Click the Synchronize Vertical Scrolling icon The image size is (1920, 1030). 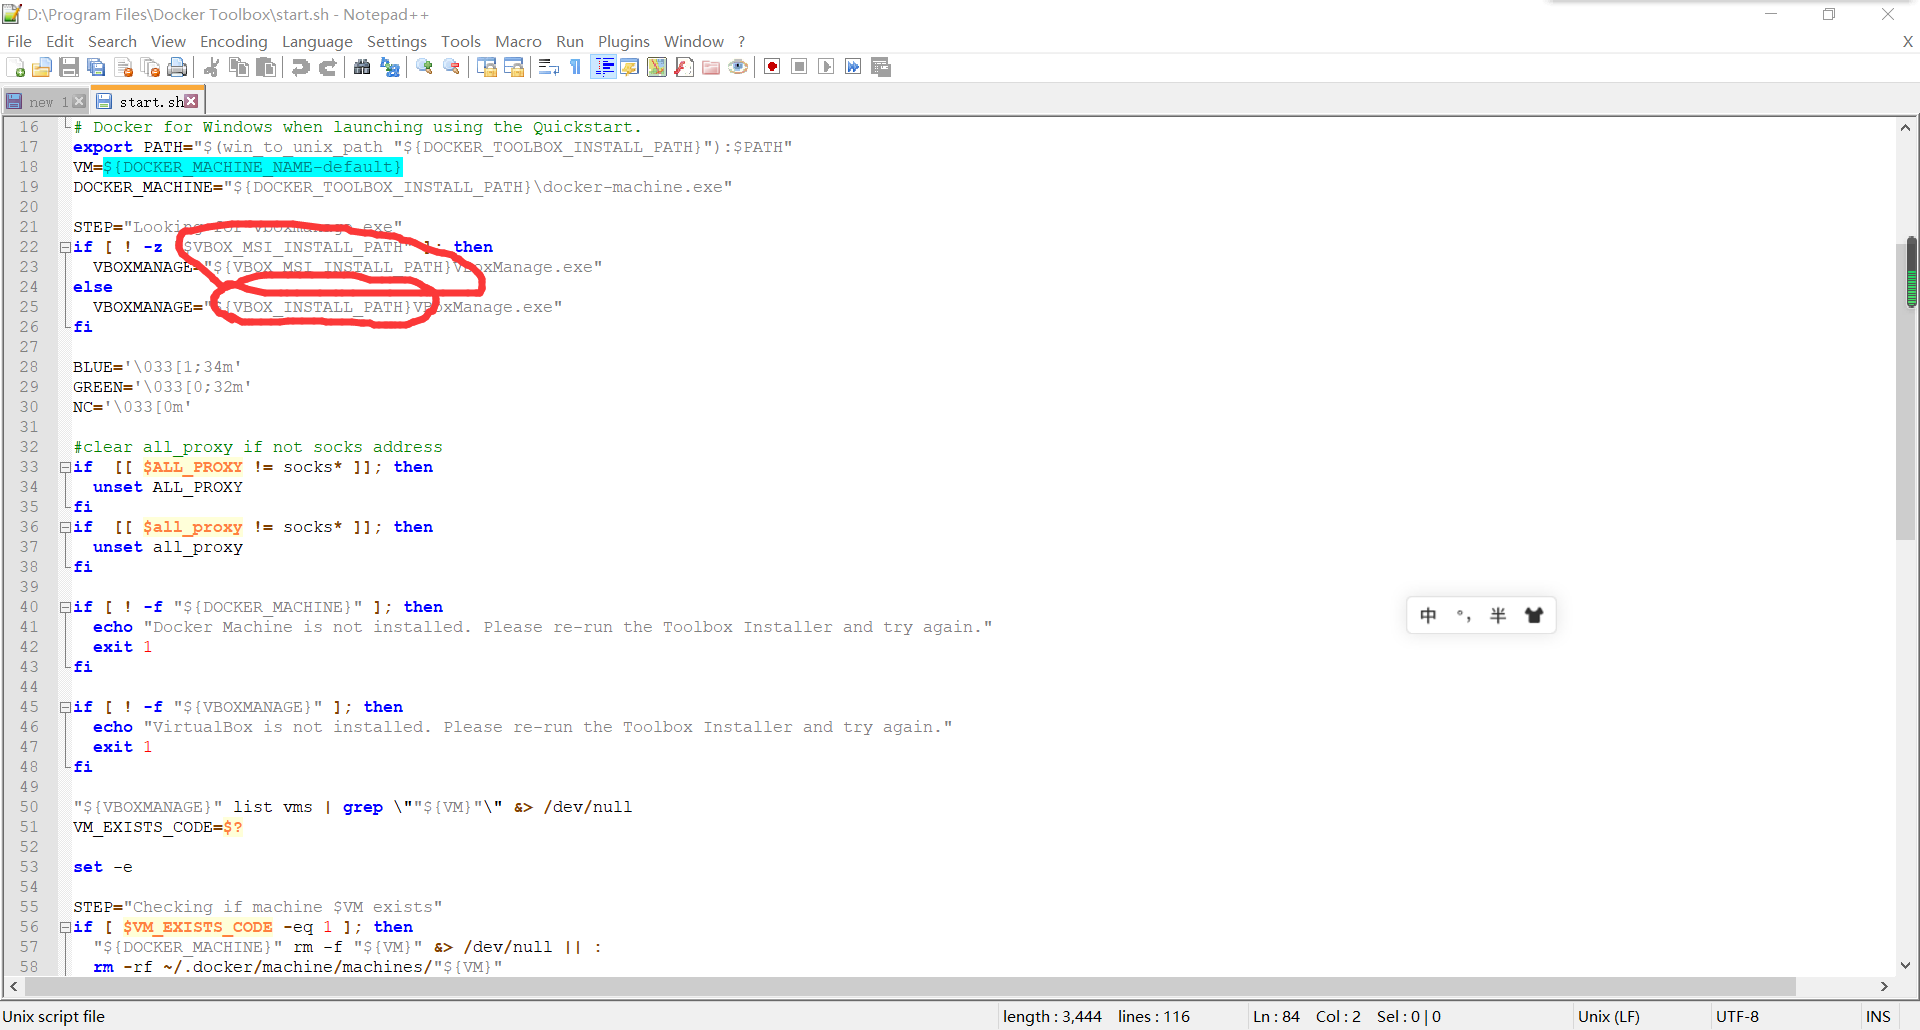click(487, 67)
